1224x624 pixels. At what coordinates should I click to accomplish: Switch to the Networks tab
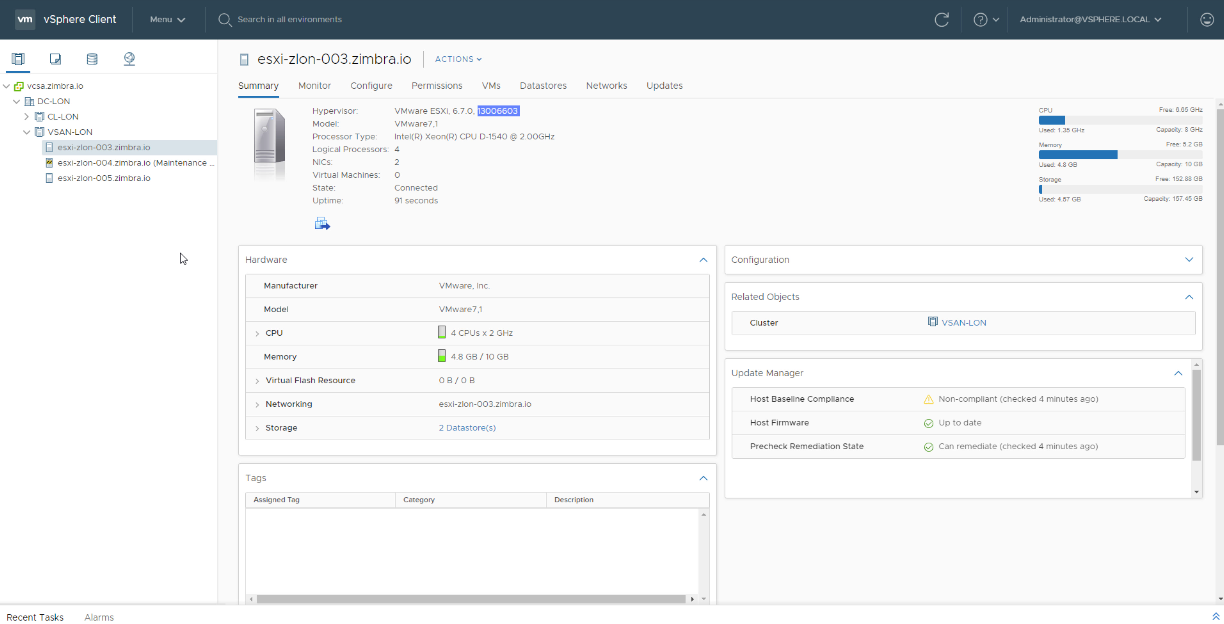point(606,86)
